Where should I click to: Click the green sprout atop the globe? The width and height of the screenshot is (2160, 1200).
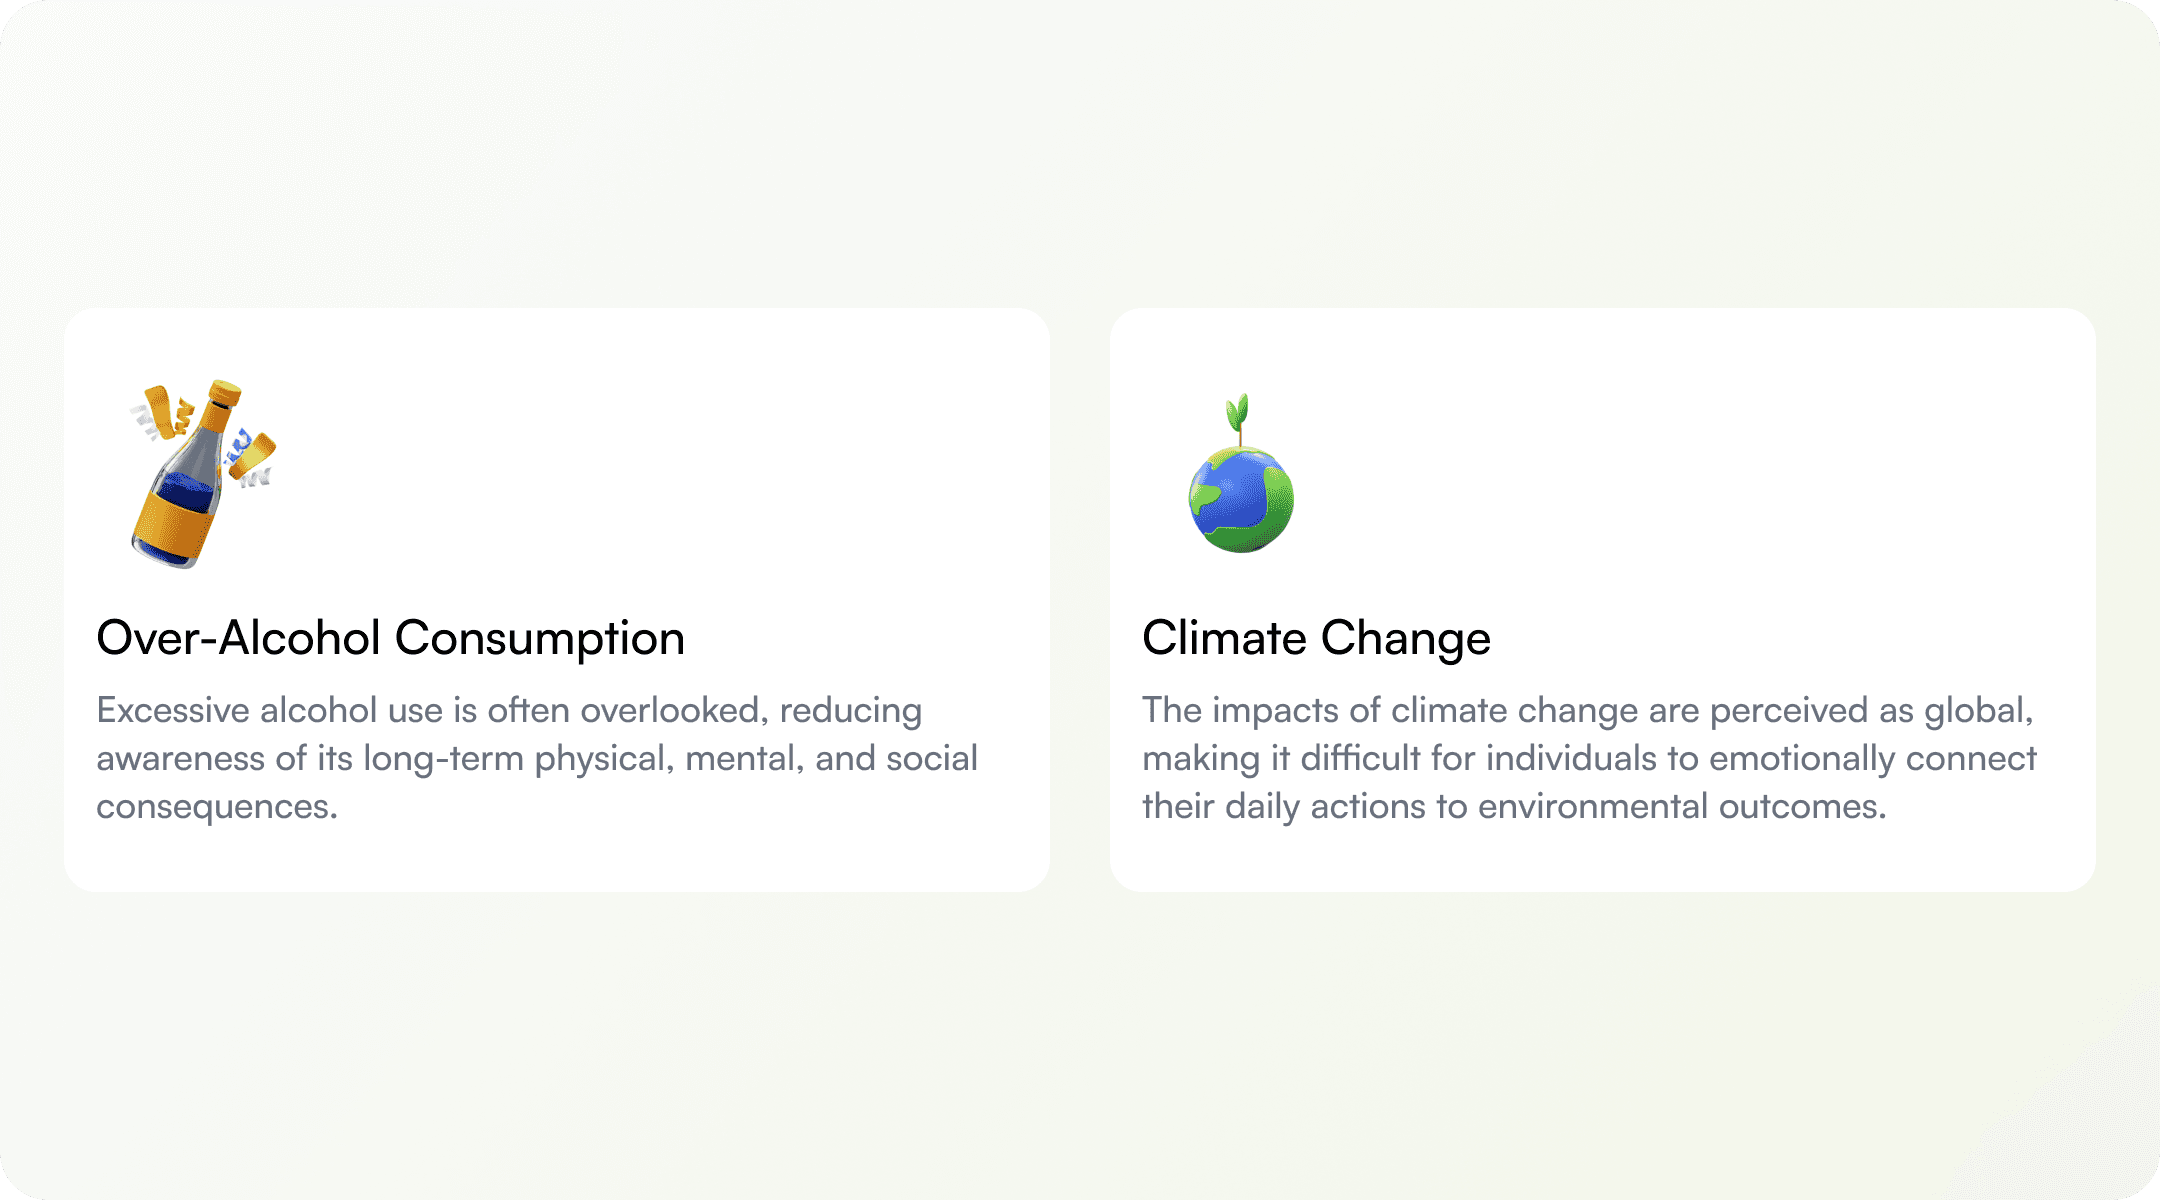point(1239,418)
